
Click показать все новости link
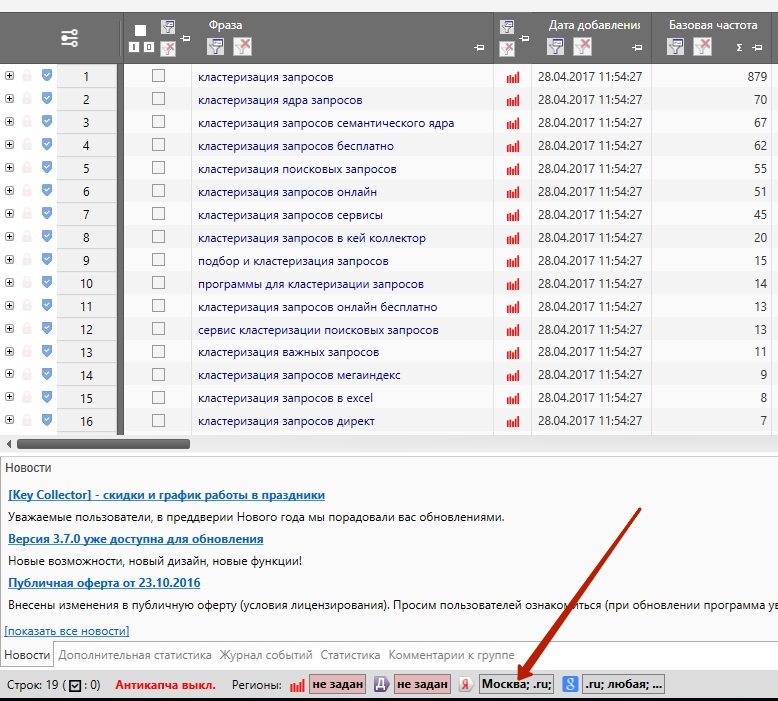coord(66,631)
